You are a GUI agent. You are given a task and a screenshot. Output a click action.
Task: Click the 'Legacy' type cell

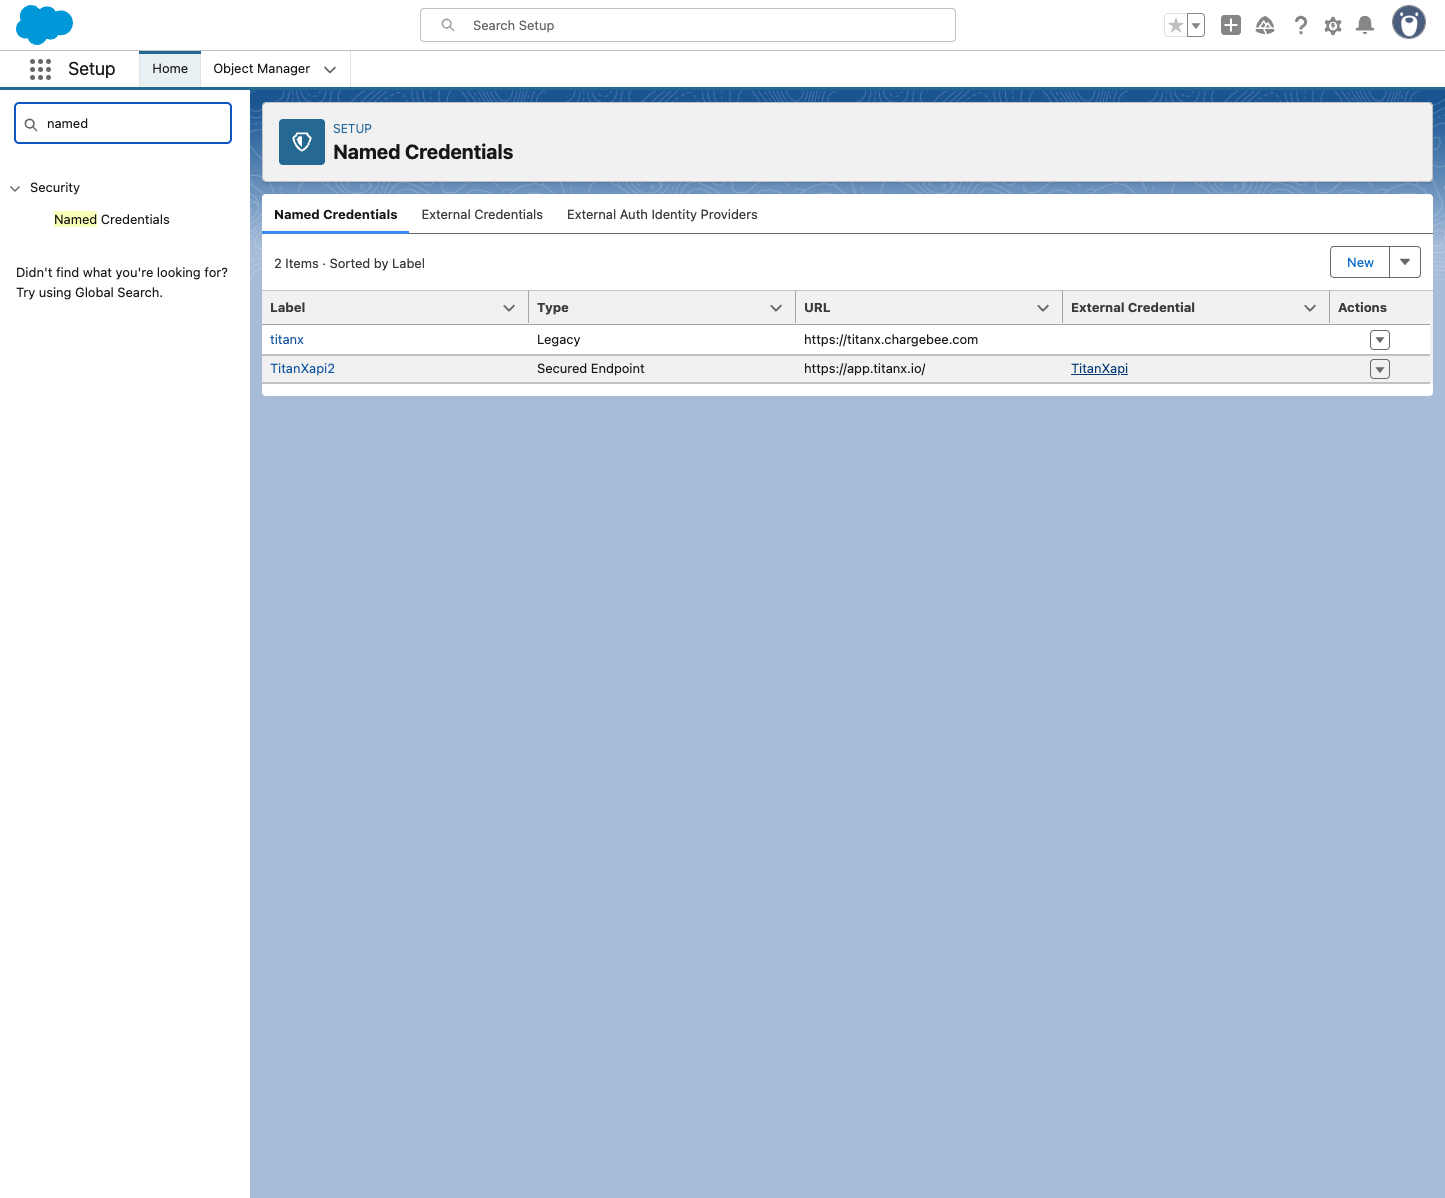(558, 340)
